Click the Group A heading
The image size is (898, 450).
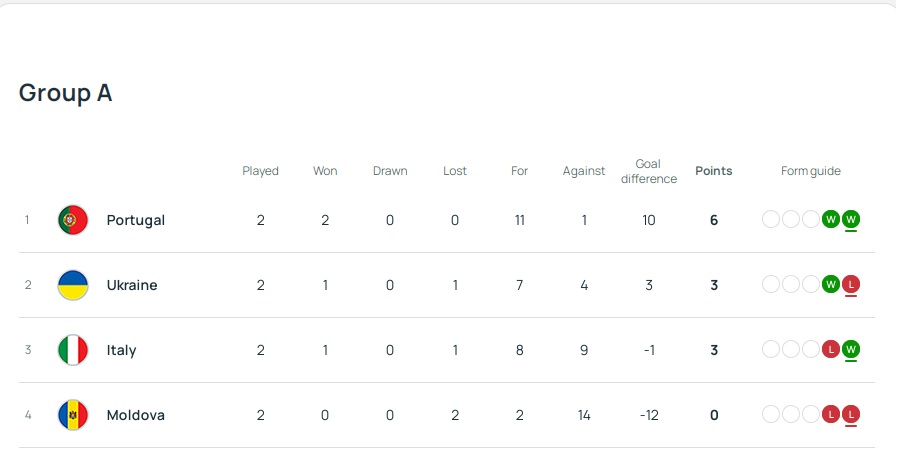tap(66, 93)
